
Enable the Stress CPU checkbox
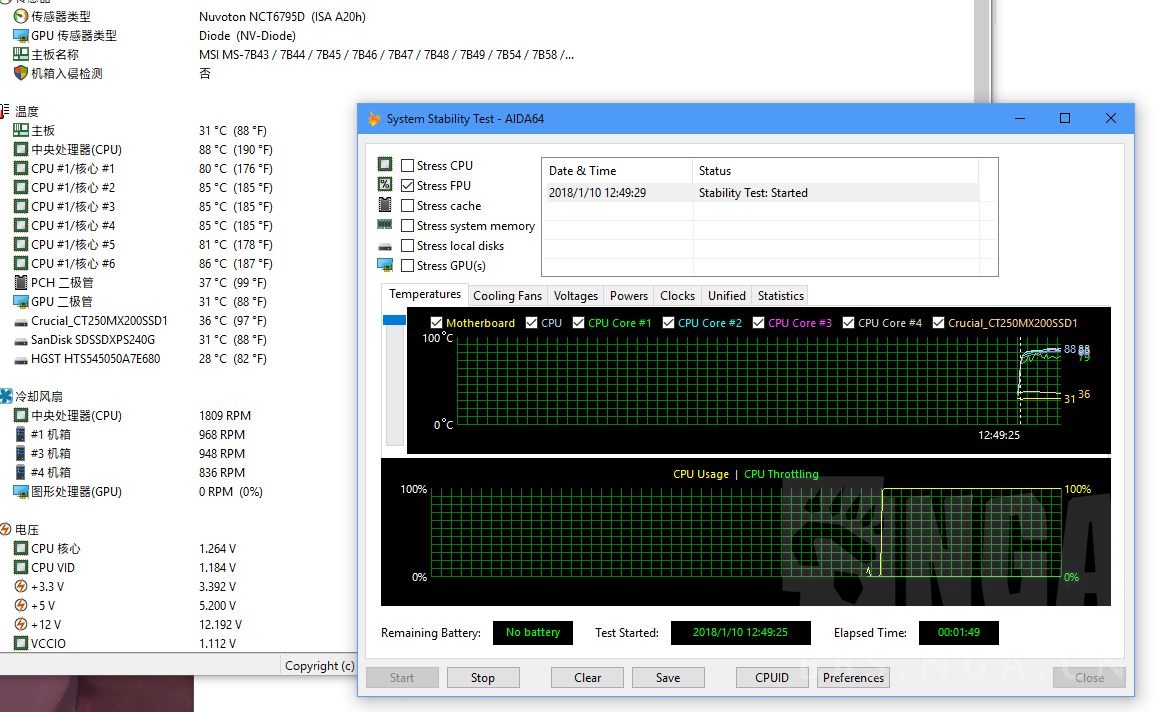click(x=408, y=166)
